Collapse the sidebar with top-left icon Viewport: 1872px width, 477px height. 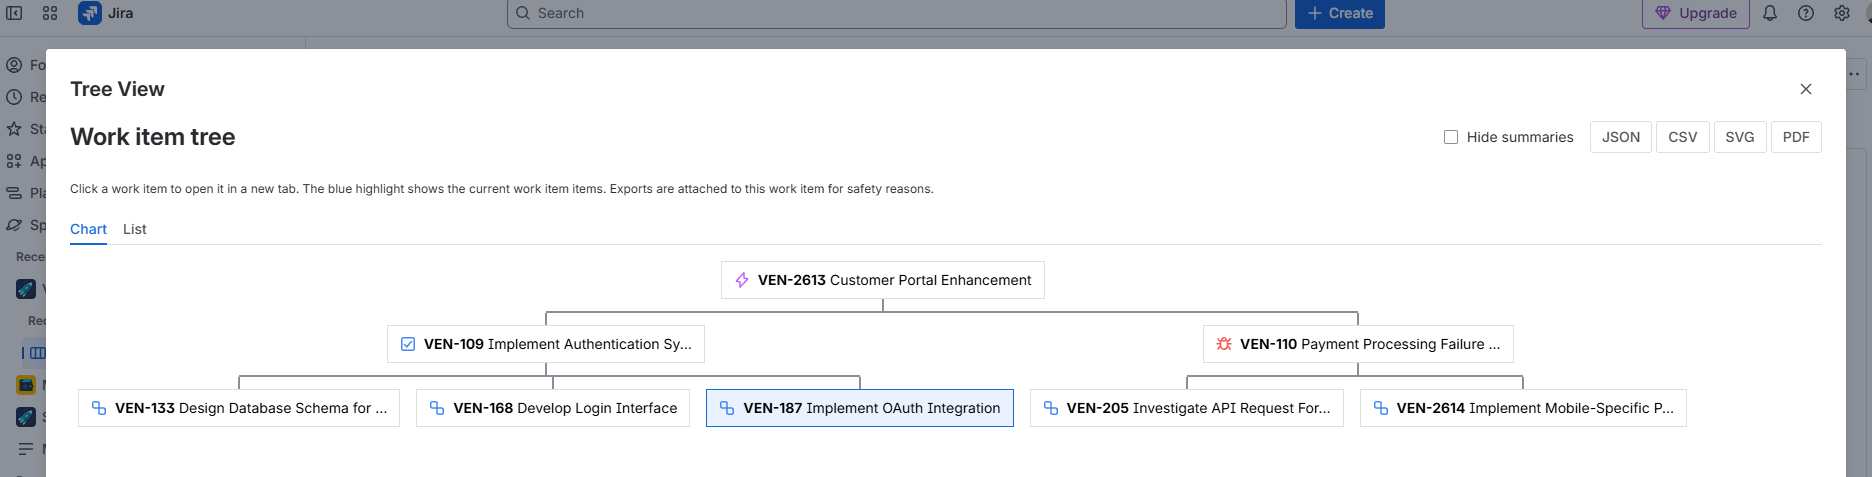point(14,13)
